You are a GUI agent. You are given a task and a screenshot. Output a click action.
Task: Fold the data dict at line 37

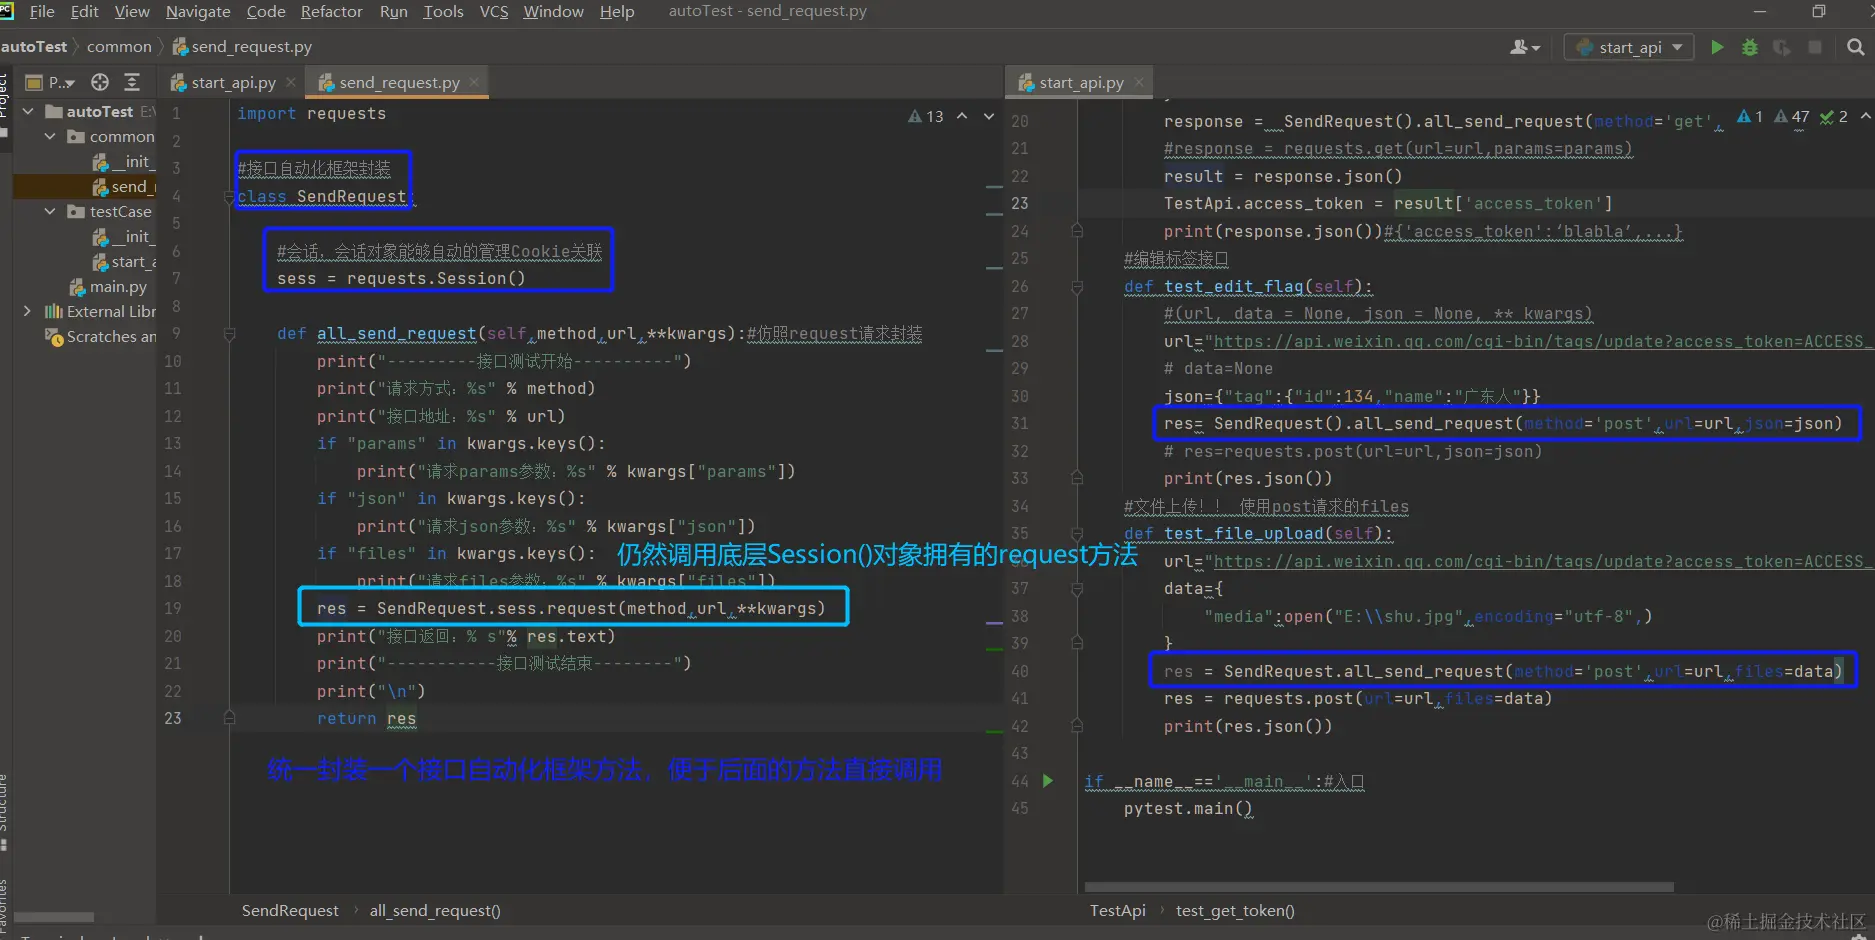click(x=1077, y=589)
